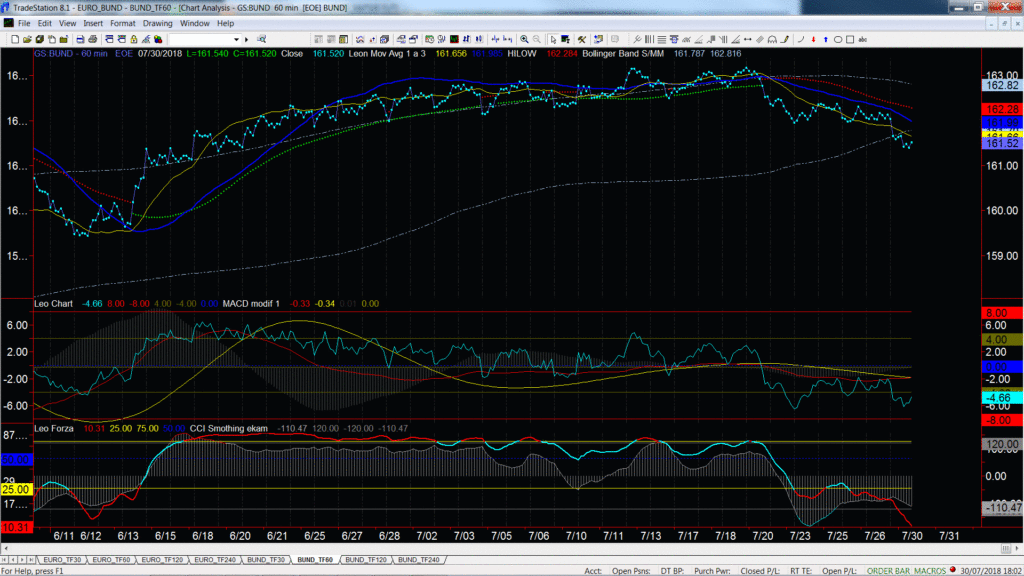
Task: Open the Insert menu
Action: 93,24
